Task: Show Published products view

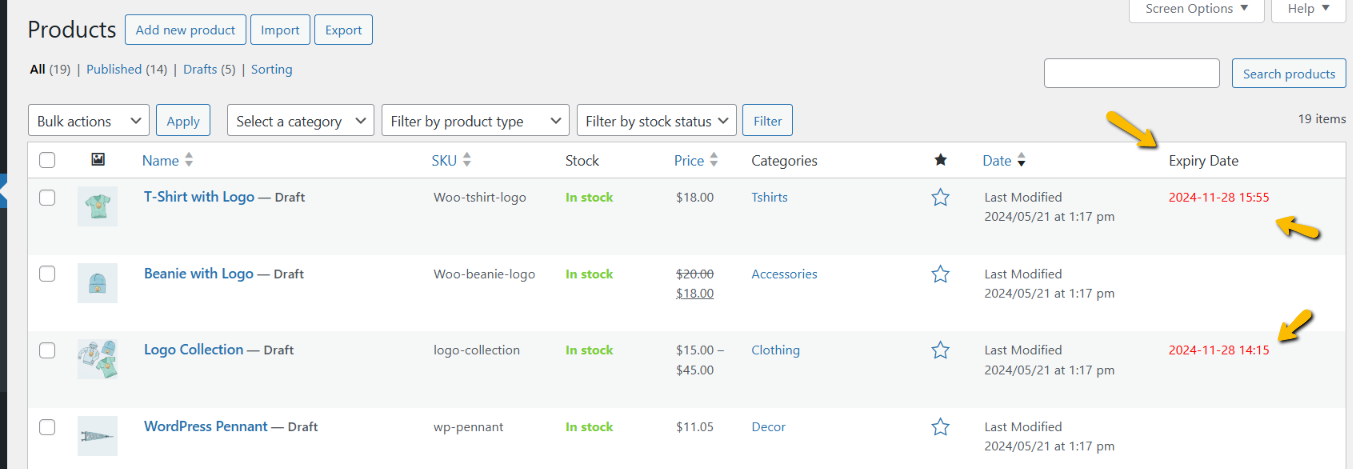Action: tap(114, 69)
